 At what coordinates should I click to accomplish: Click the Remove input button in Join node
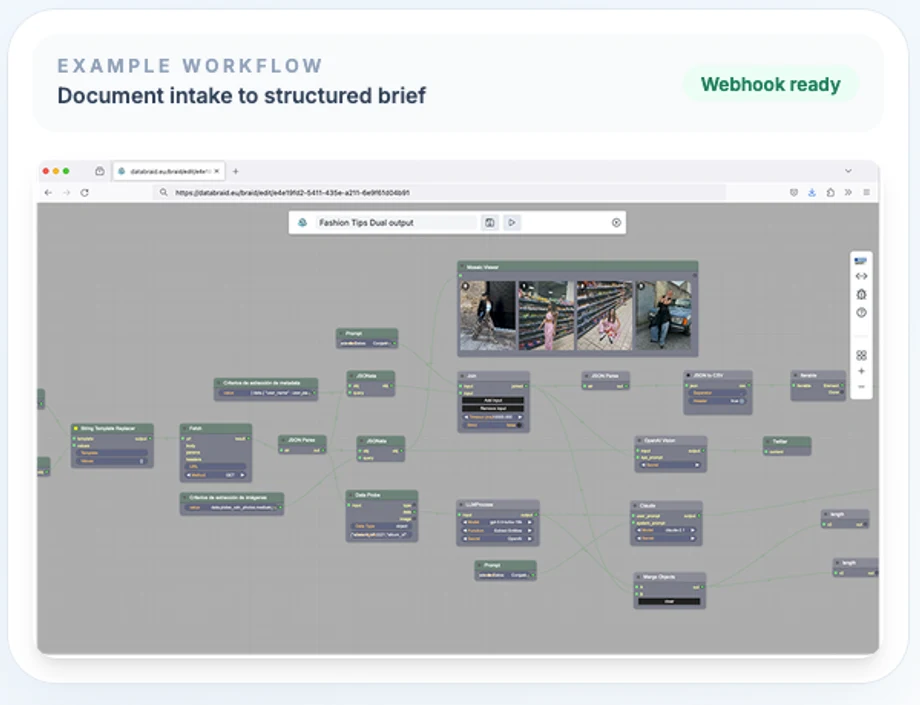[x=493, y=408]
